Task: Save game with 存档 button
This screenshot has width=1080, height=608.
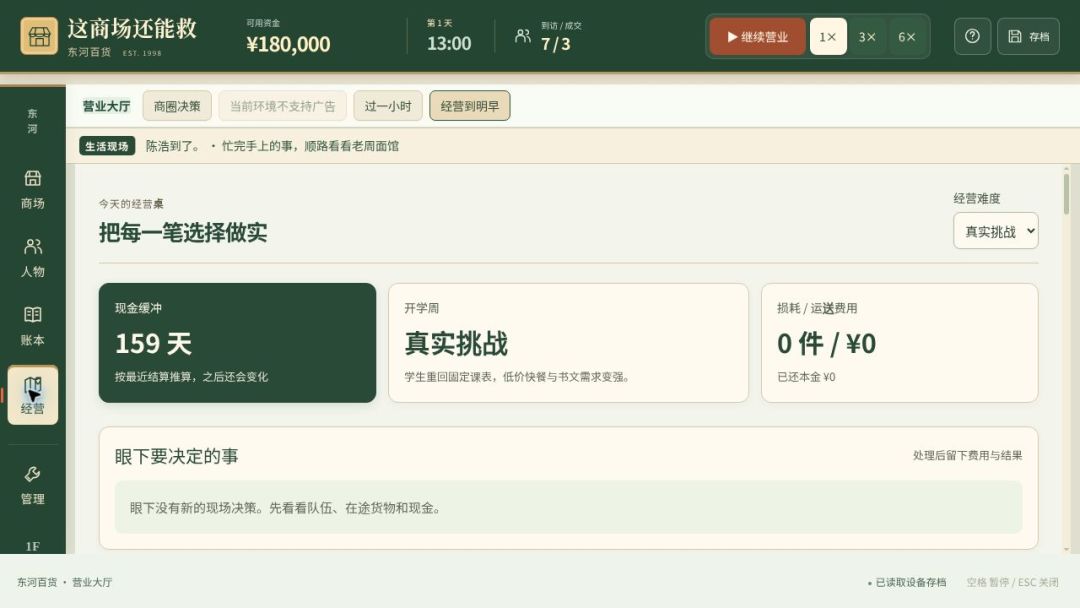Action: [x=1028, y=36]
